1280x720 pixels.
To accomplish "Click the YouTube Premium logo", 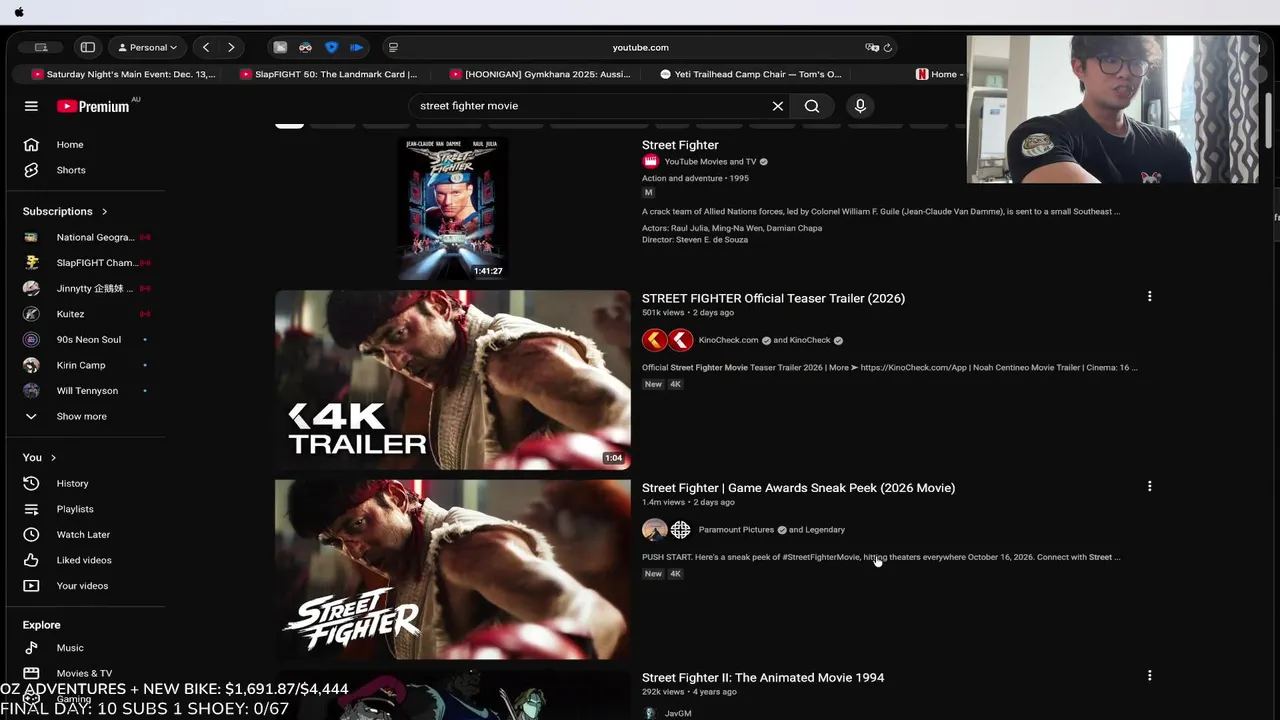I will pos(95,106).
